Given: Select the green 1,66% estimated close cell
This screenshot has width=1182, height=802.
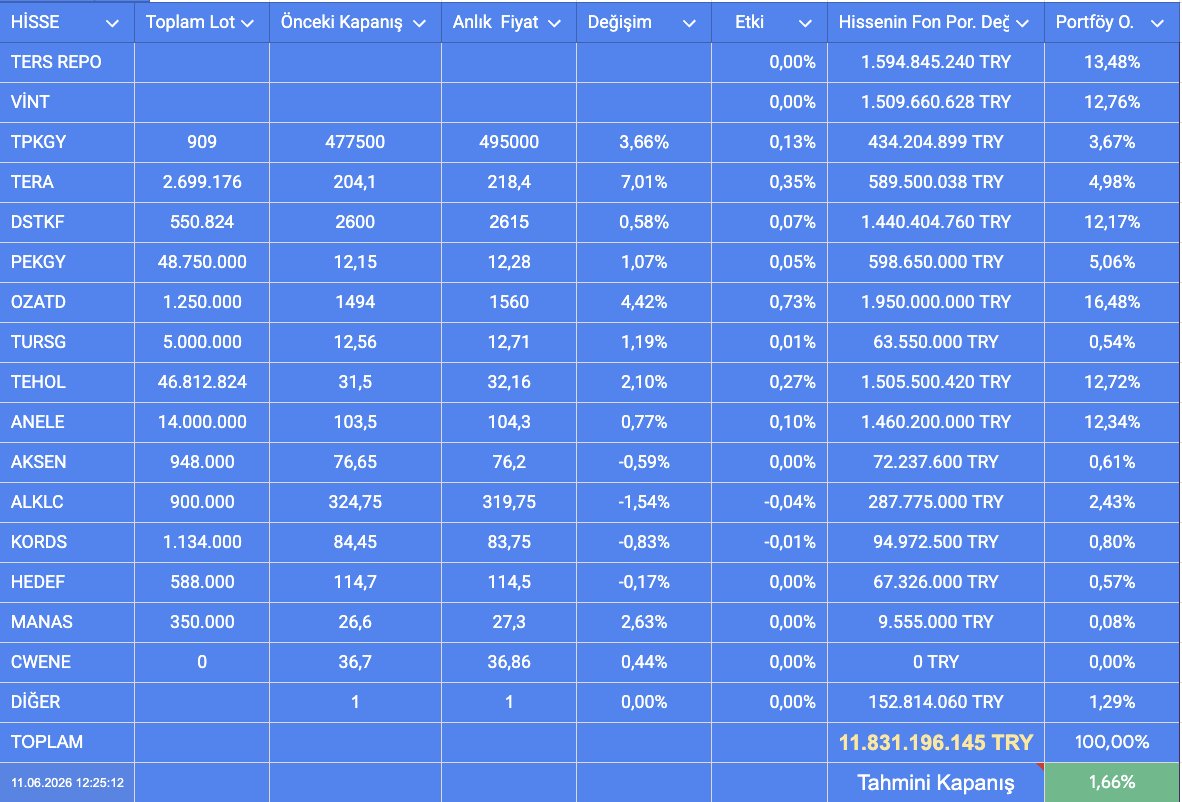Looking at the screenshot, I should 1112,782.
